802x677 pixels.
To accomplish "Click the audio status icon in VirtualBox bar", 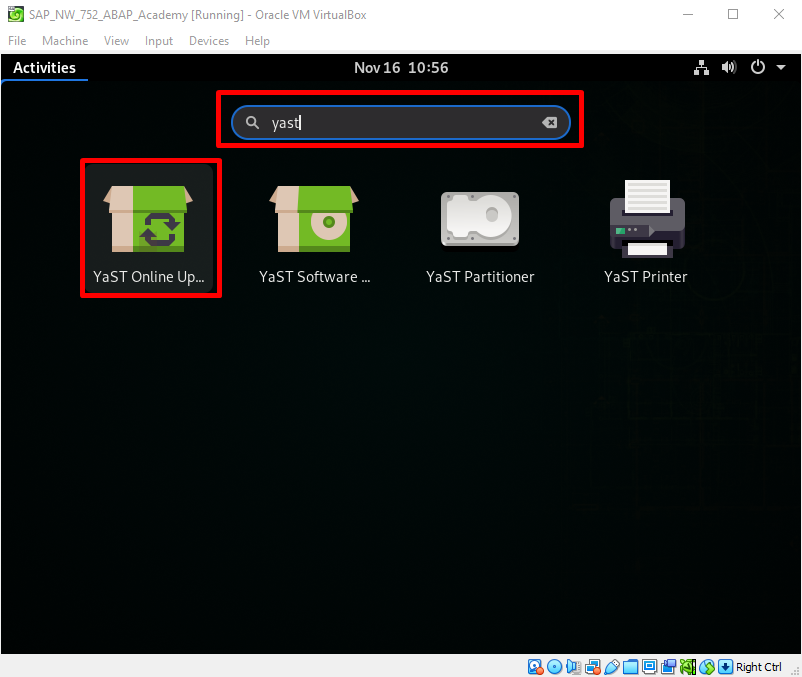I will pos(573,667).
